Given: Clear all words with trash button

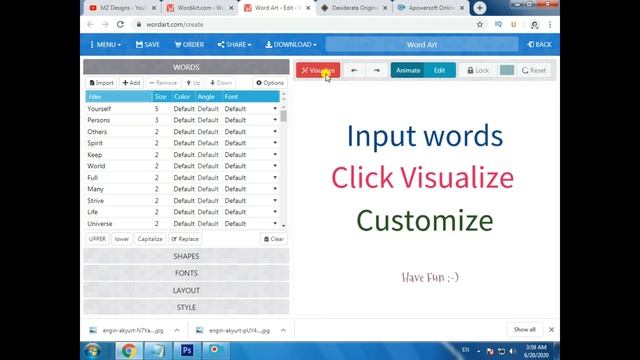Looking at the screenshot, I should click(x=273, y=239).
